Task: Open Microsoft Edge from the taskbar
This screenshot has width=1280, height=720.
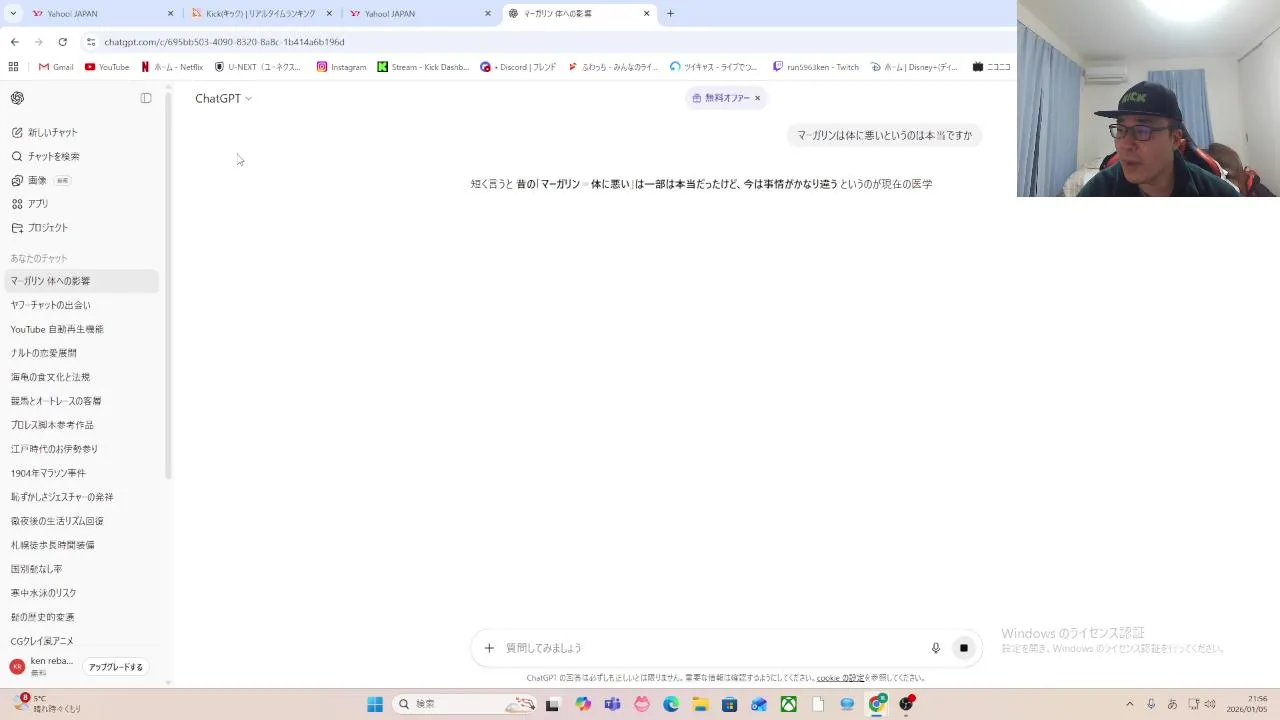Action: pyautogui.click(x=671, y=704)
